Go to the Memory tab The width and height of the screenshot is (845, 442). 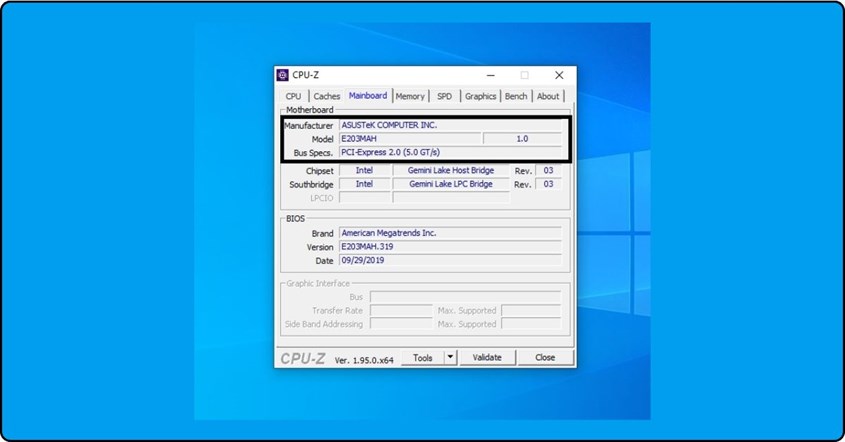click(410, 96)
